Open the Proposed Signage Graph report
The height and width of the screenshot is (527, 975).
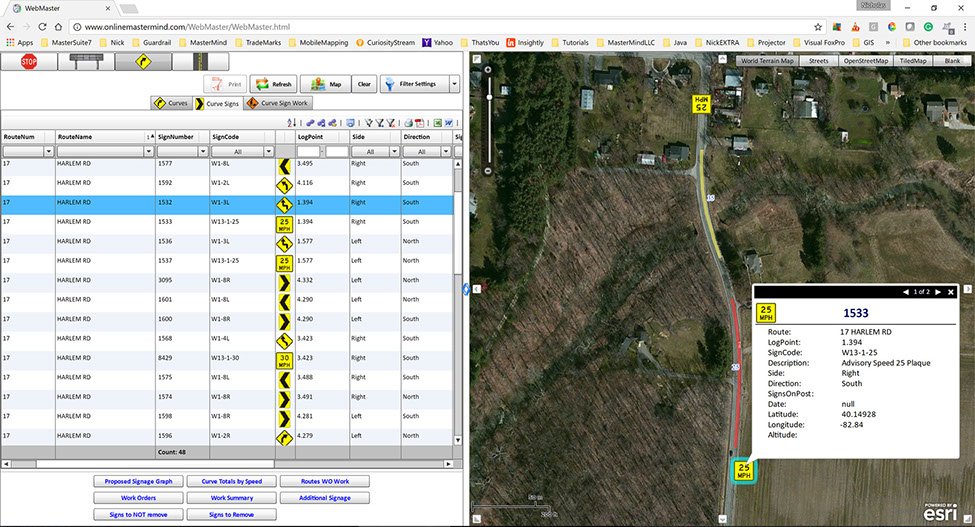point(139,481)
